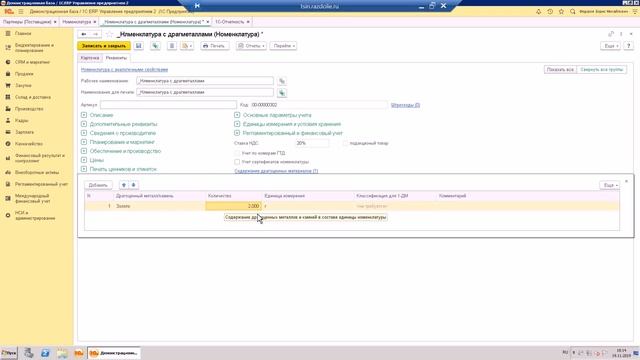Click the Печать button

click(x=214, y=46)
